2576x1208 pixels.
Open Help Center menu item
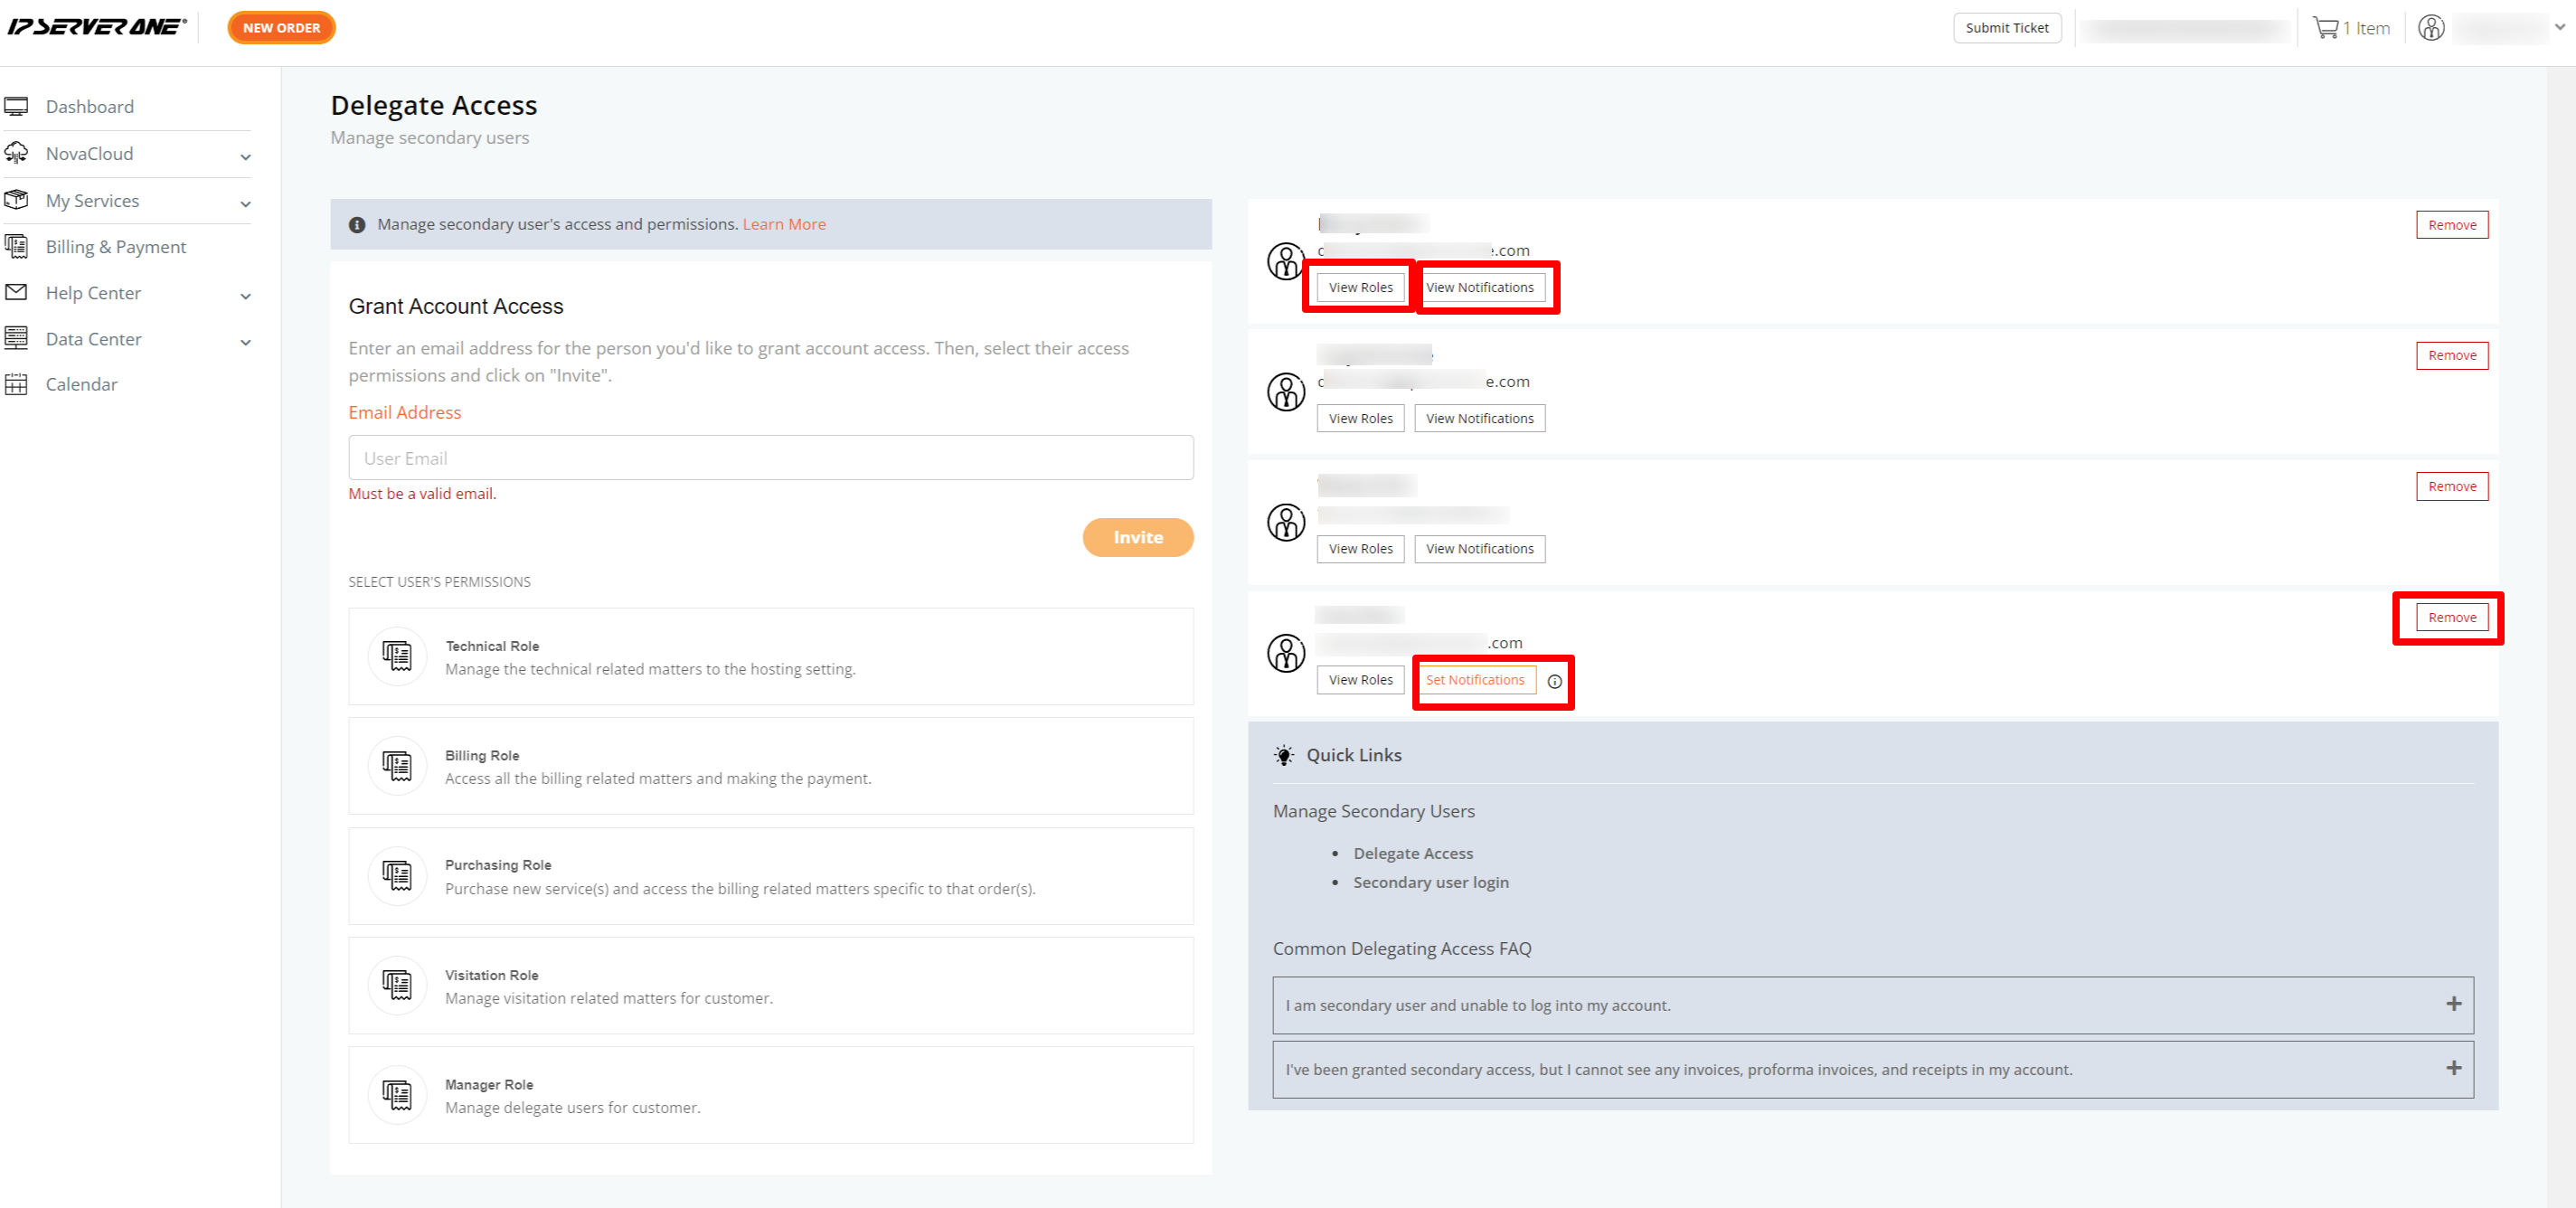point(93,293)
